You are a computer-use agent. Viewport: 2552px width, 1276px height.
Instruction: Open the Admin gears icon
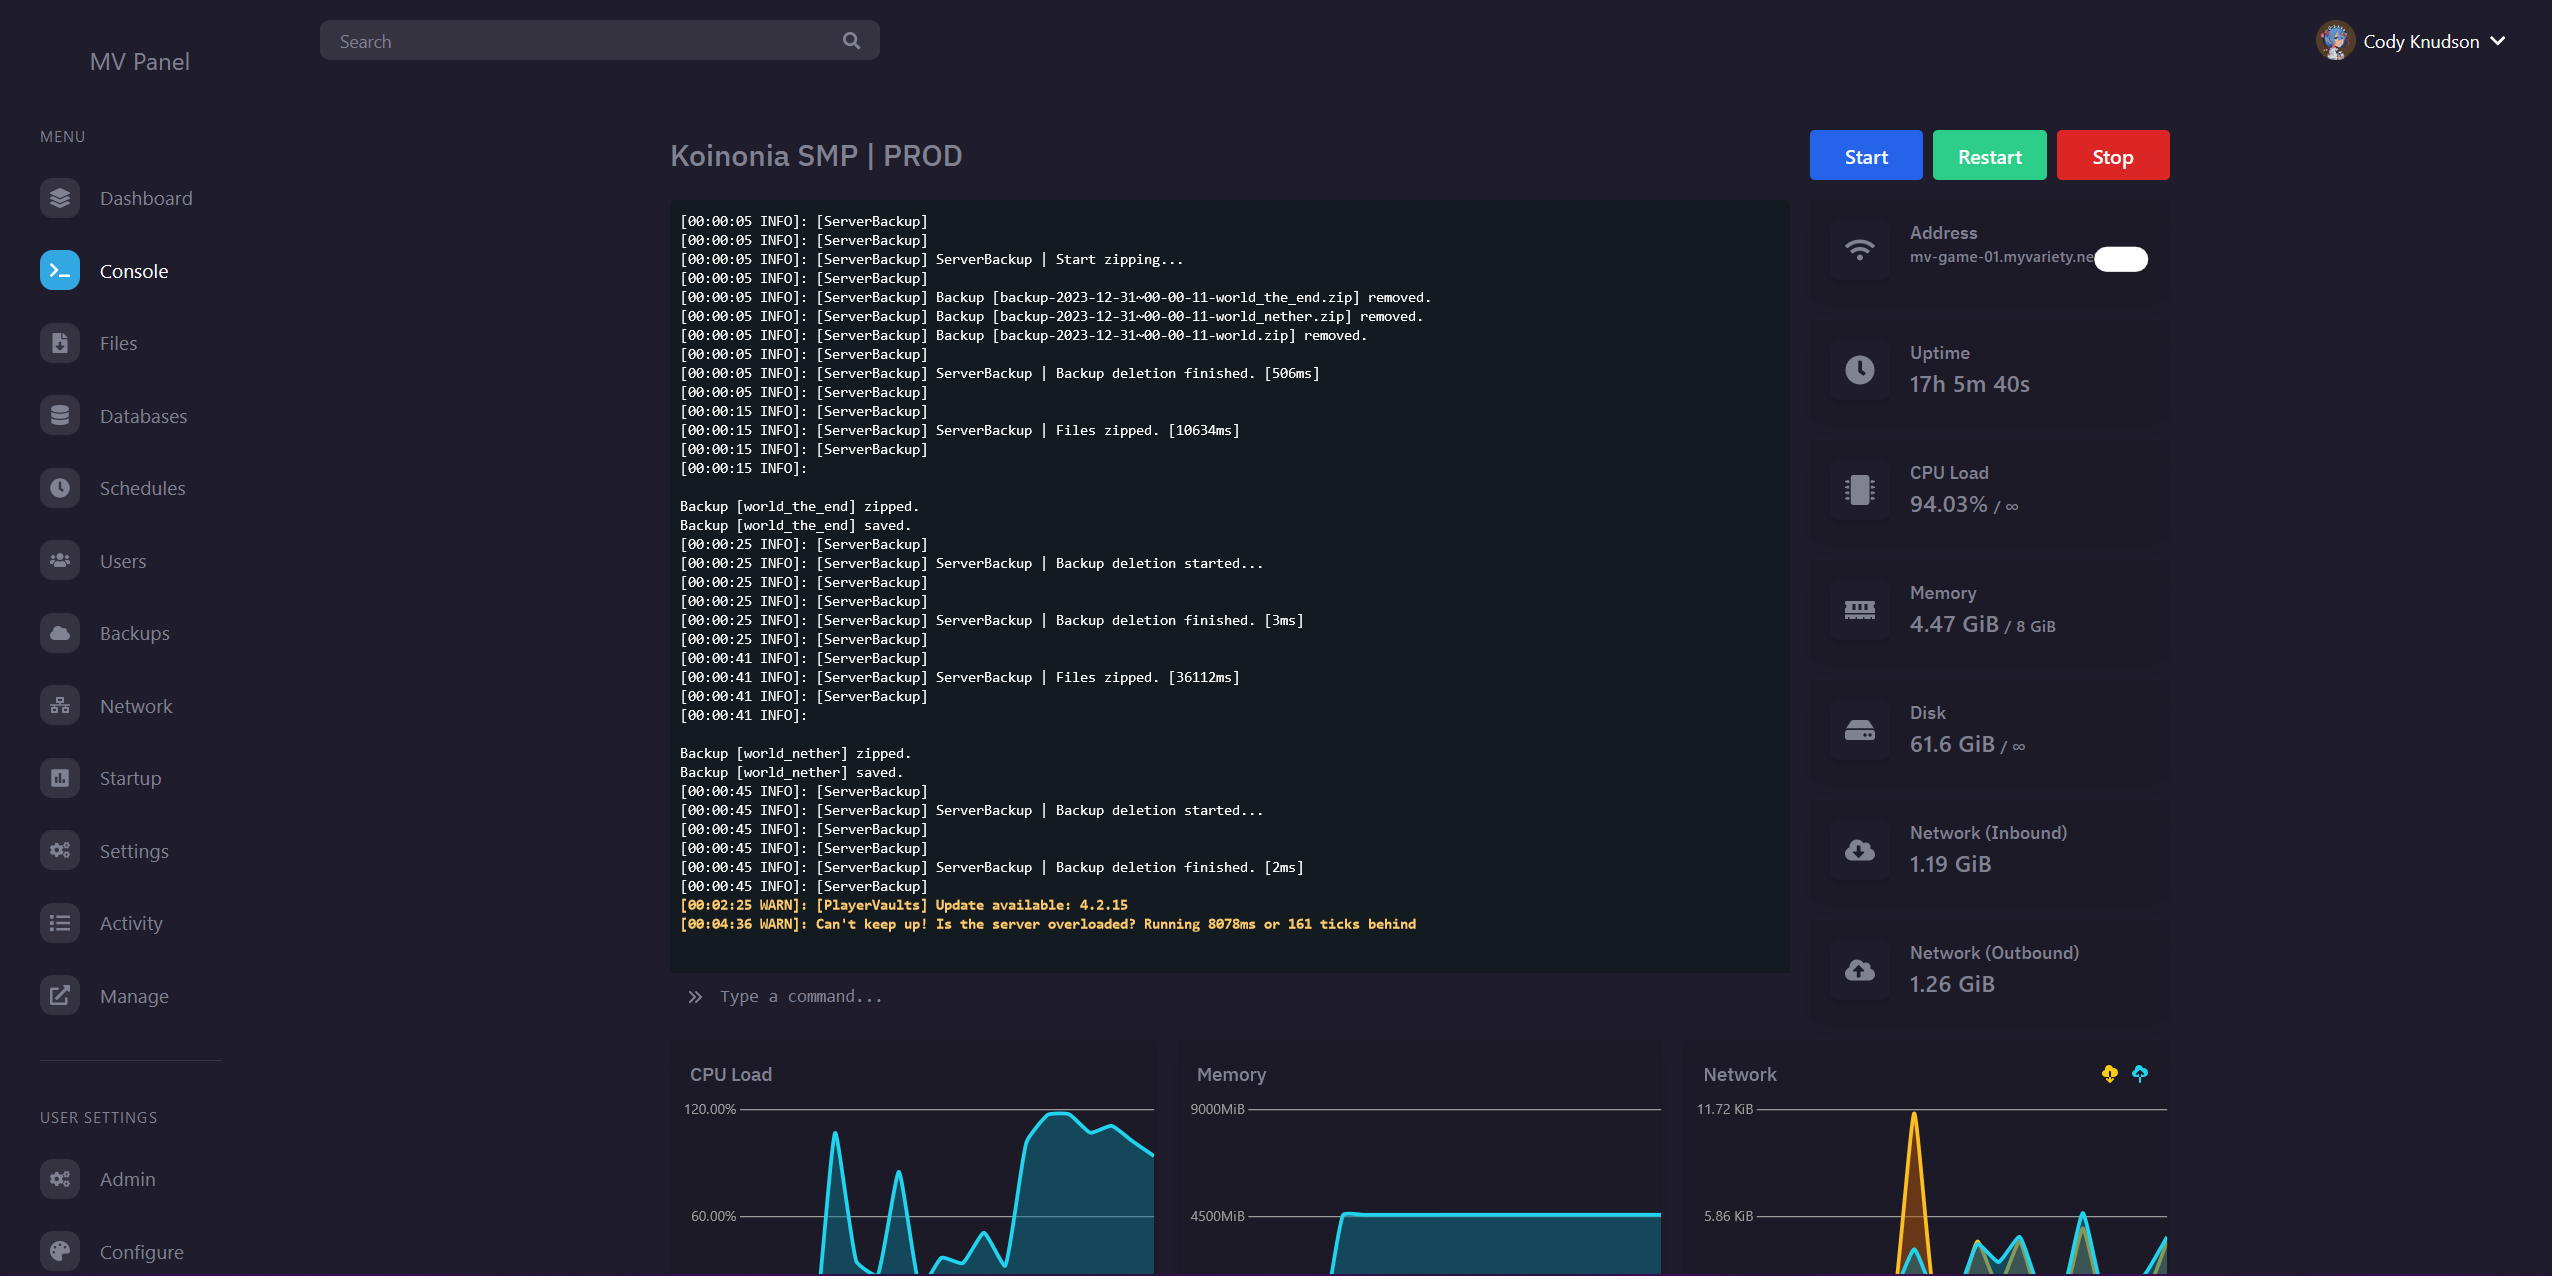click(x=60, y=1179)
